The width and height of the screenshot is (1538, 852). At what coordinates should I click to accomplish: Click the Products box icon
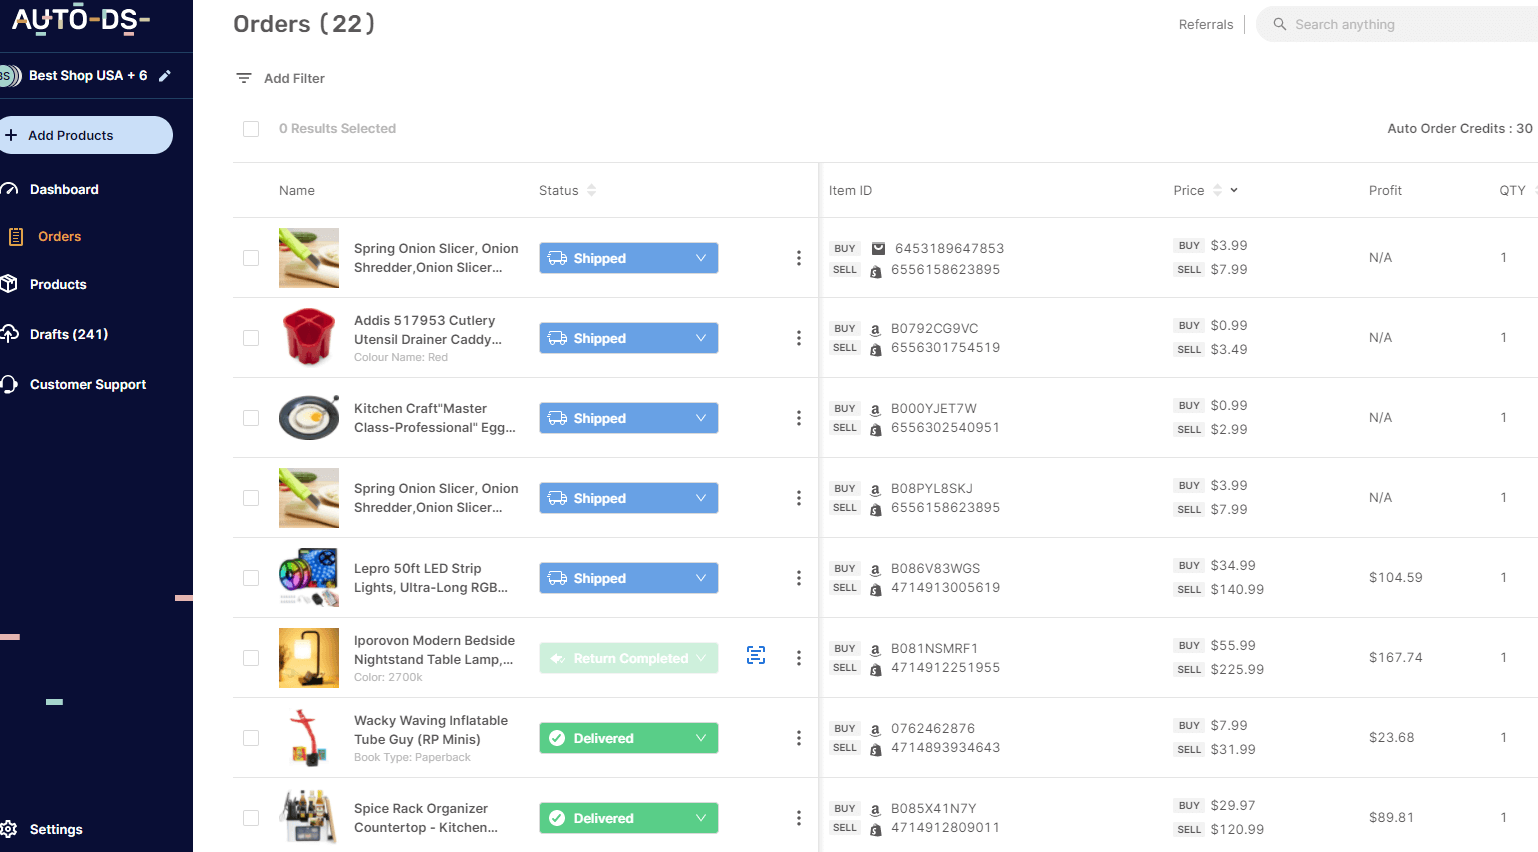pyautogui.click(x=10, y=284)
